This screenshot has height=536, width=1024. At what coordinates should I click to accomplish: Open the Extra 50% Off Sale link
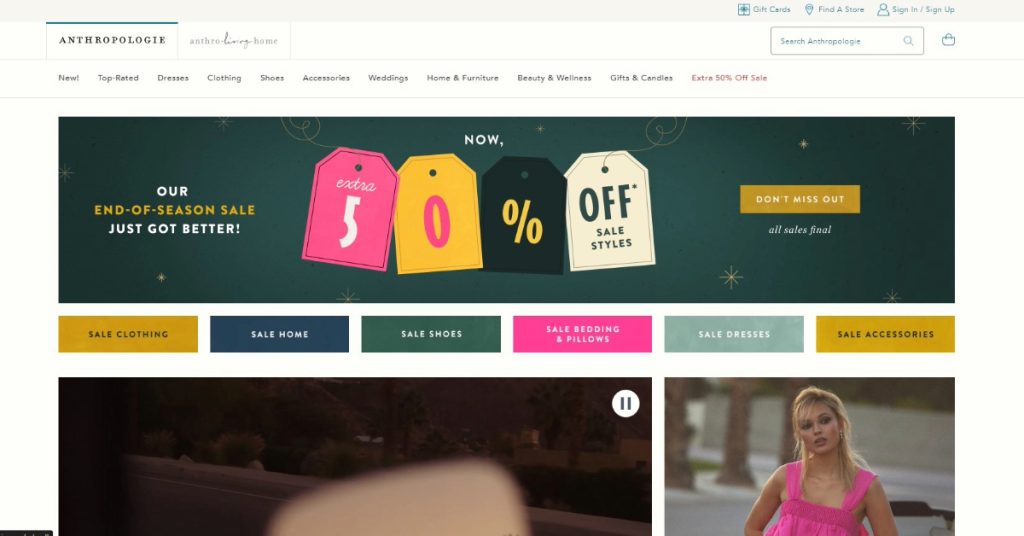(x=729, y=78)
